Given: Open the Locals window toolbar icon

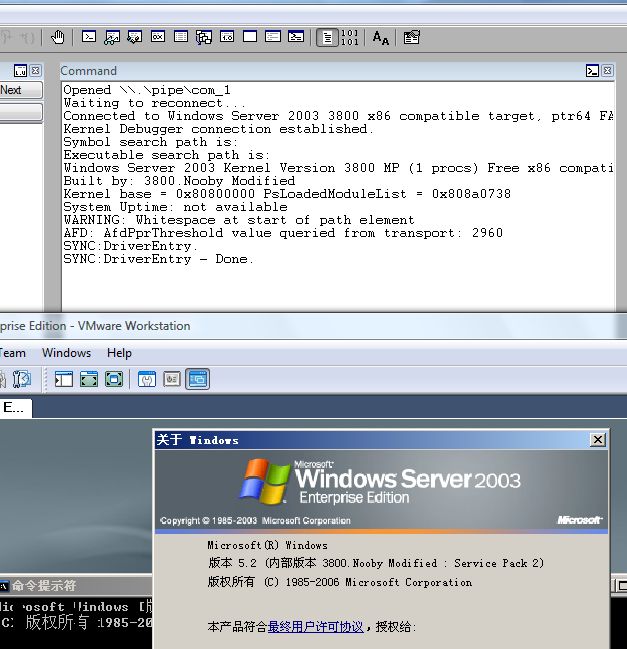Looking at the screenshot, I should pyautogui.click(x=135, y=37).
